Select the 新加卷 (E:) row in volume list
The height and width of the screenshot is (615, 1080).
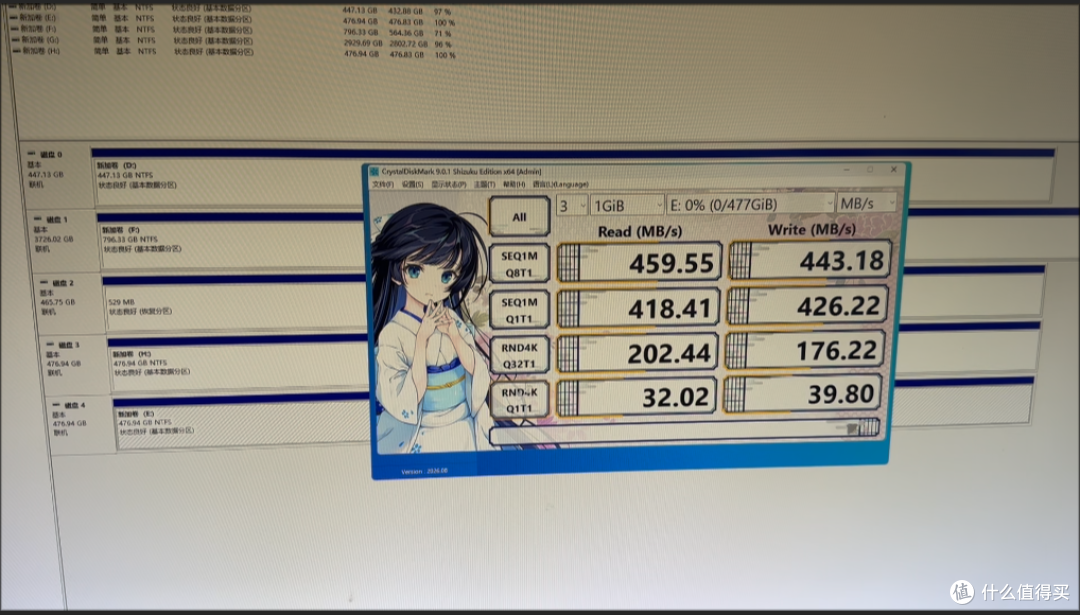(234, 19)
